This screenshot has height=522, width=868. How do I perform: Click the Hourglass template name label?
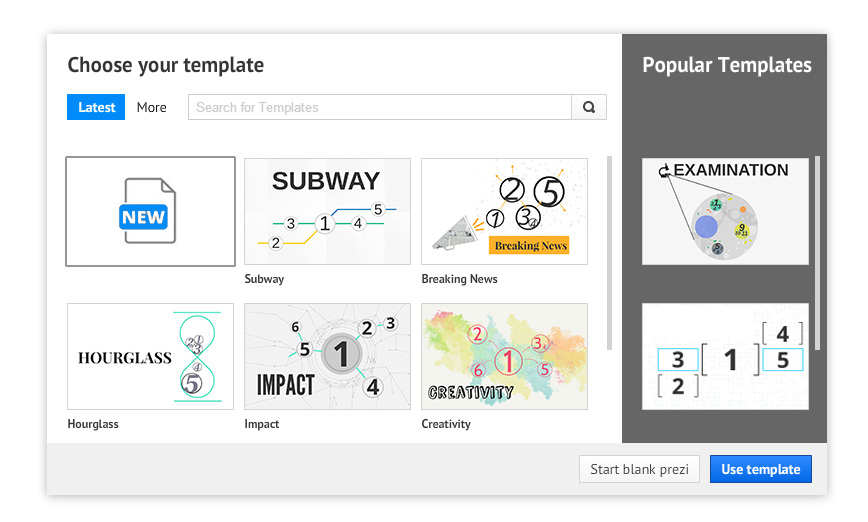point(93,424)
